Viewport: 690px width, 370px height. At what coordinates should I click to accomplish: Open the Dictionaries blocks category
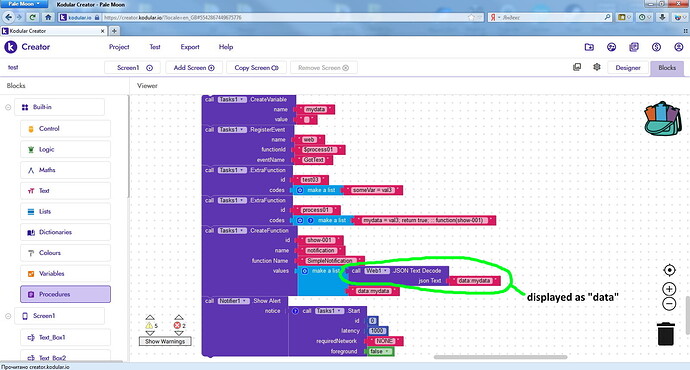65,232
